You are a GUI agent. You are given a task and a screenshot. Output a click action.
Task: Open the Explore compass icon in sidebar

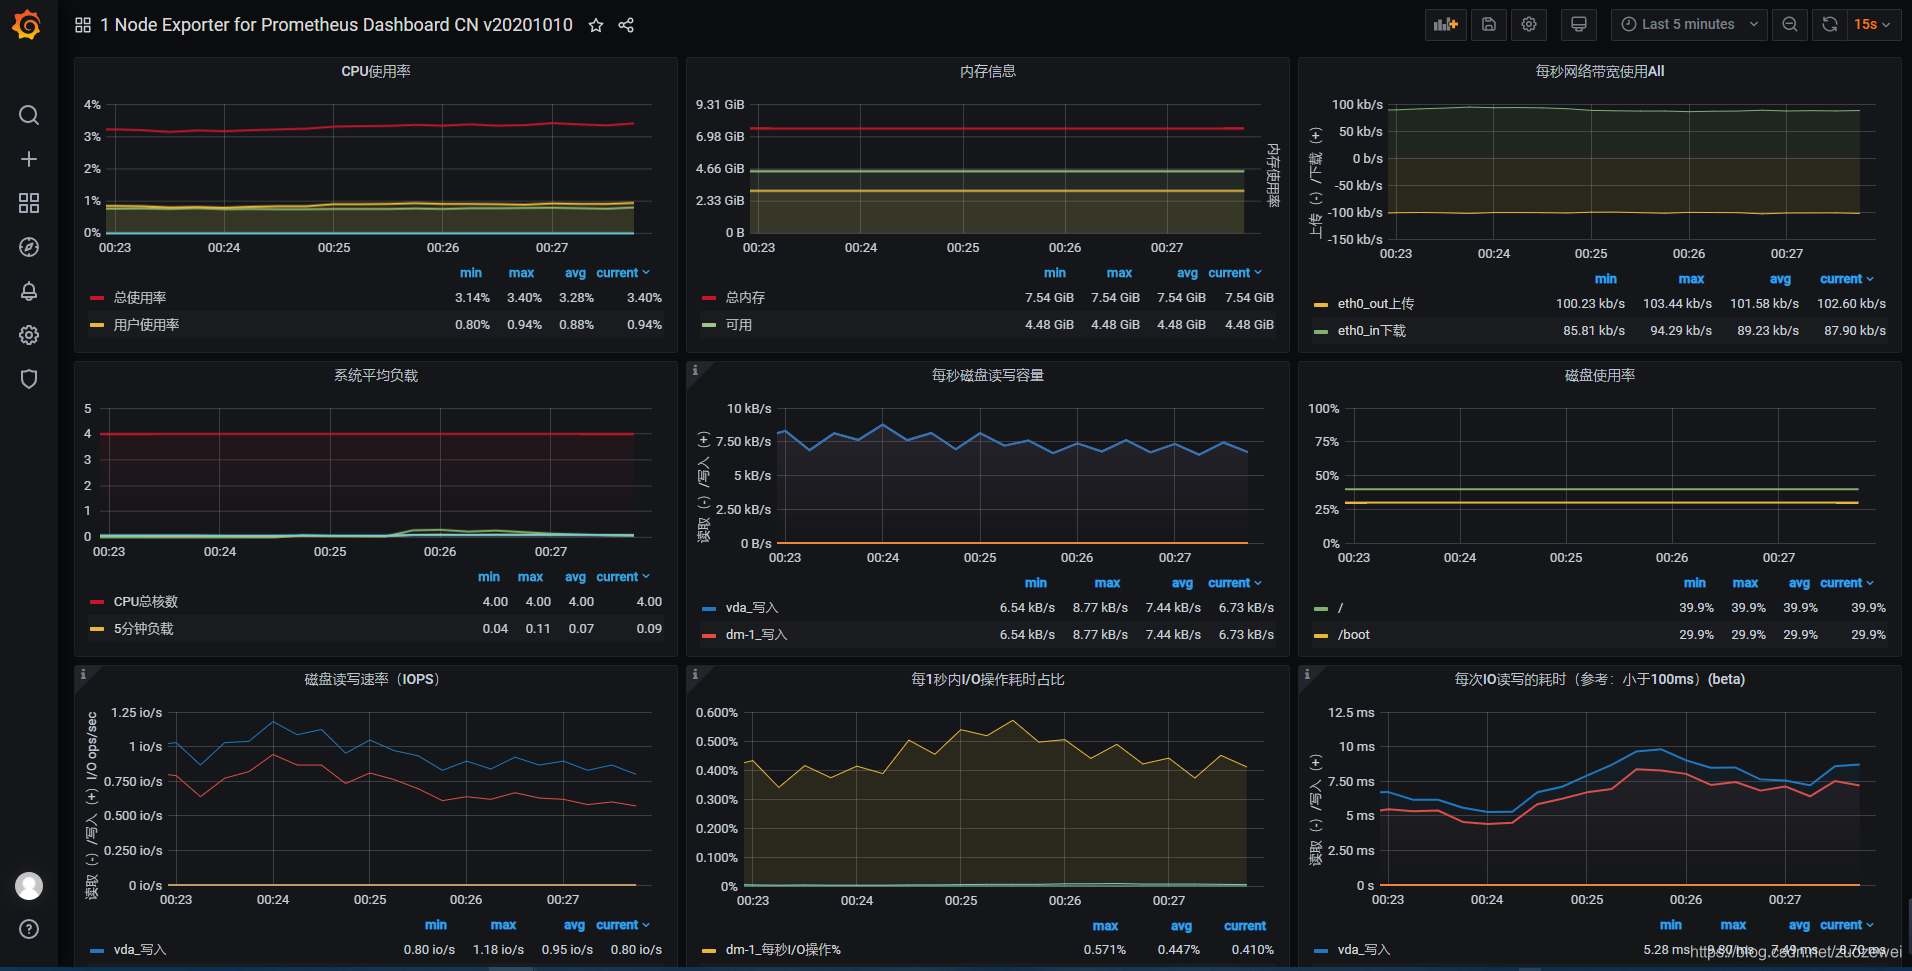(x=29, y=247)
